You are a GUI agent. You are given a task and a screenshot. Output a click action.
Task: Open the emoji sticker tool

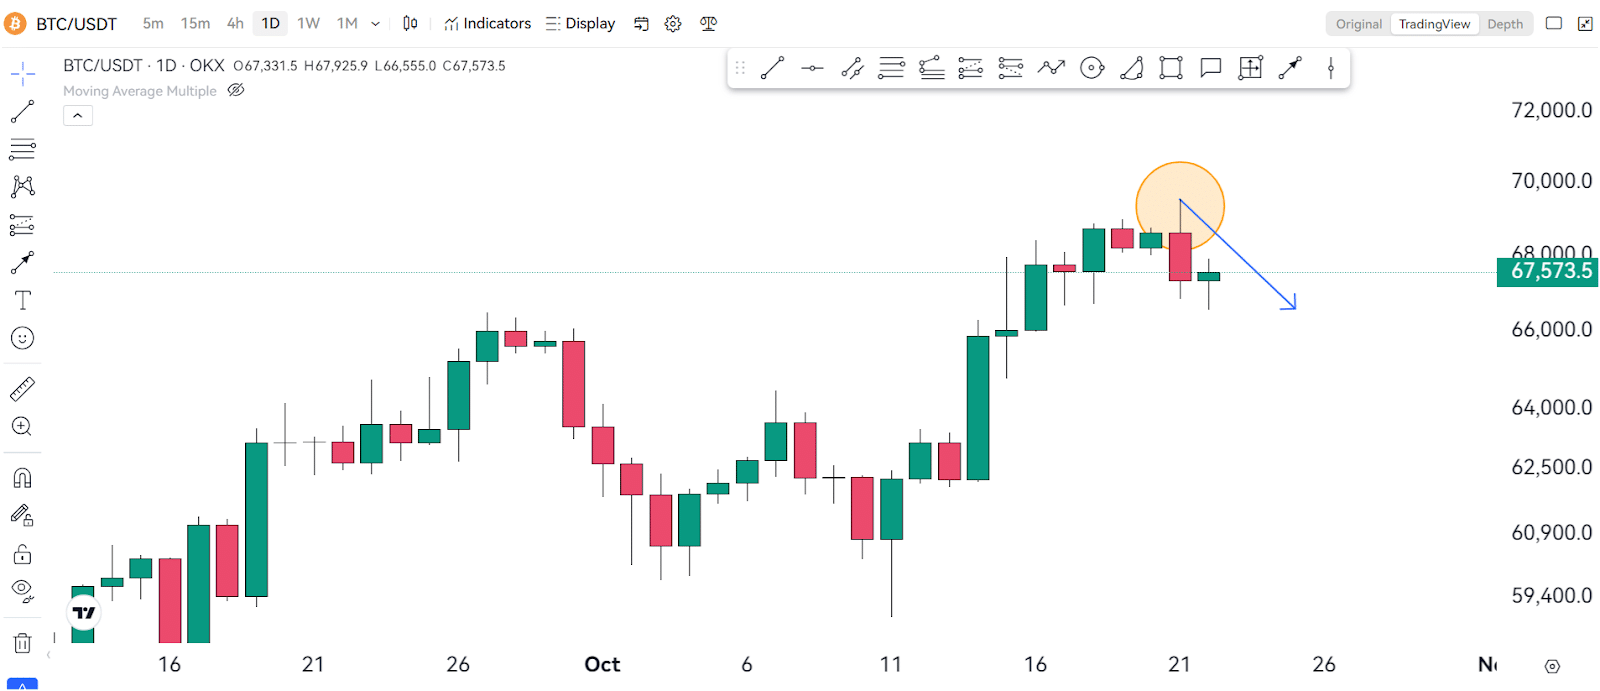click(x=22, y=338)
